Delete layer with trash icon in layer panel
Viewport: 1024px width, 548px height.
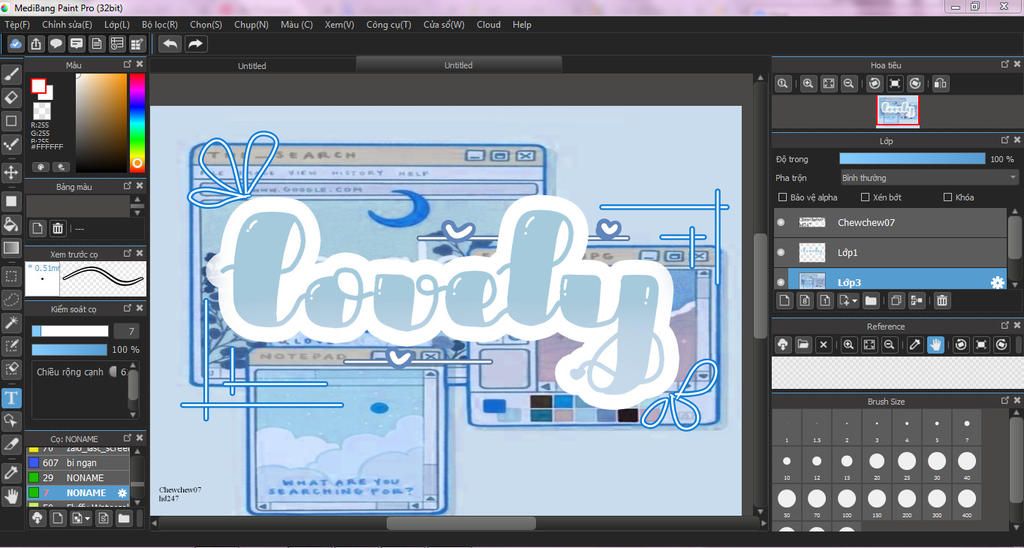coord(941,300)
